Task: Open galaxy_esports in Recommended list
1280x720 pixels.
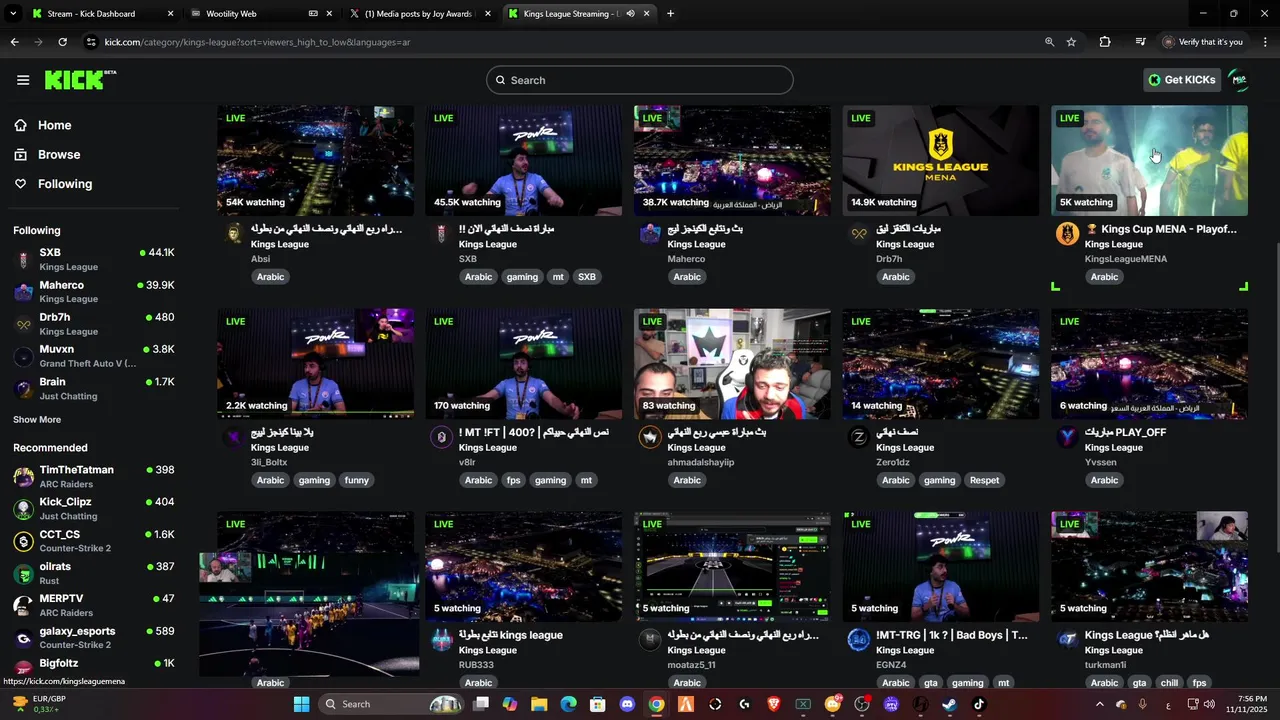Action: 94,638
